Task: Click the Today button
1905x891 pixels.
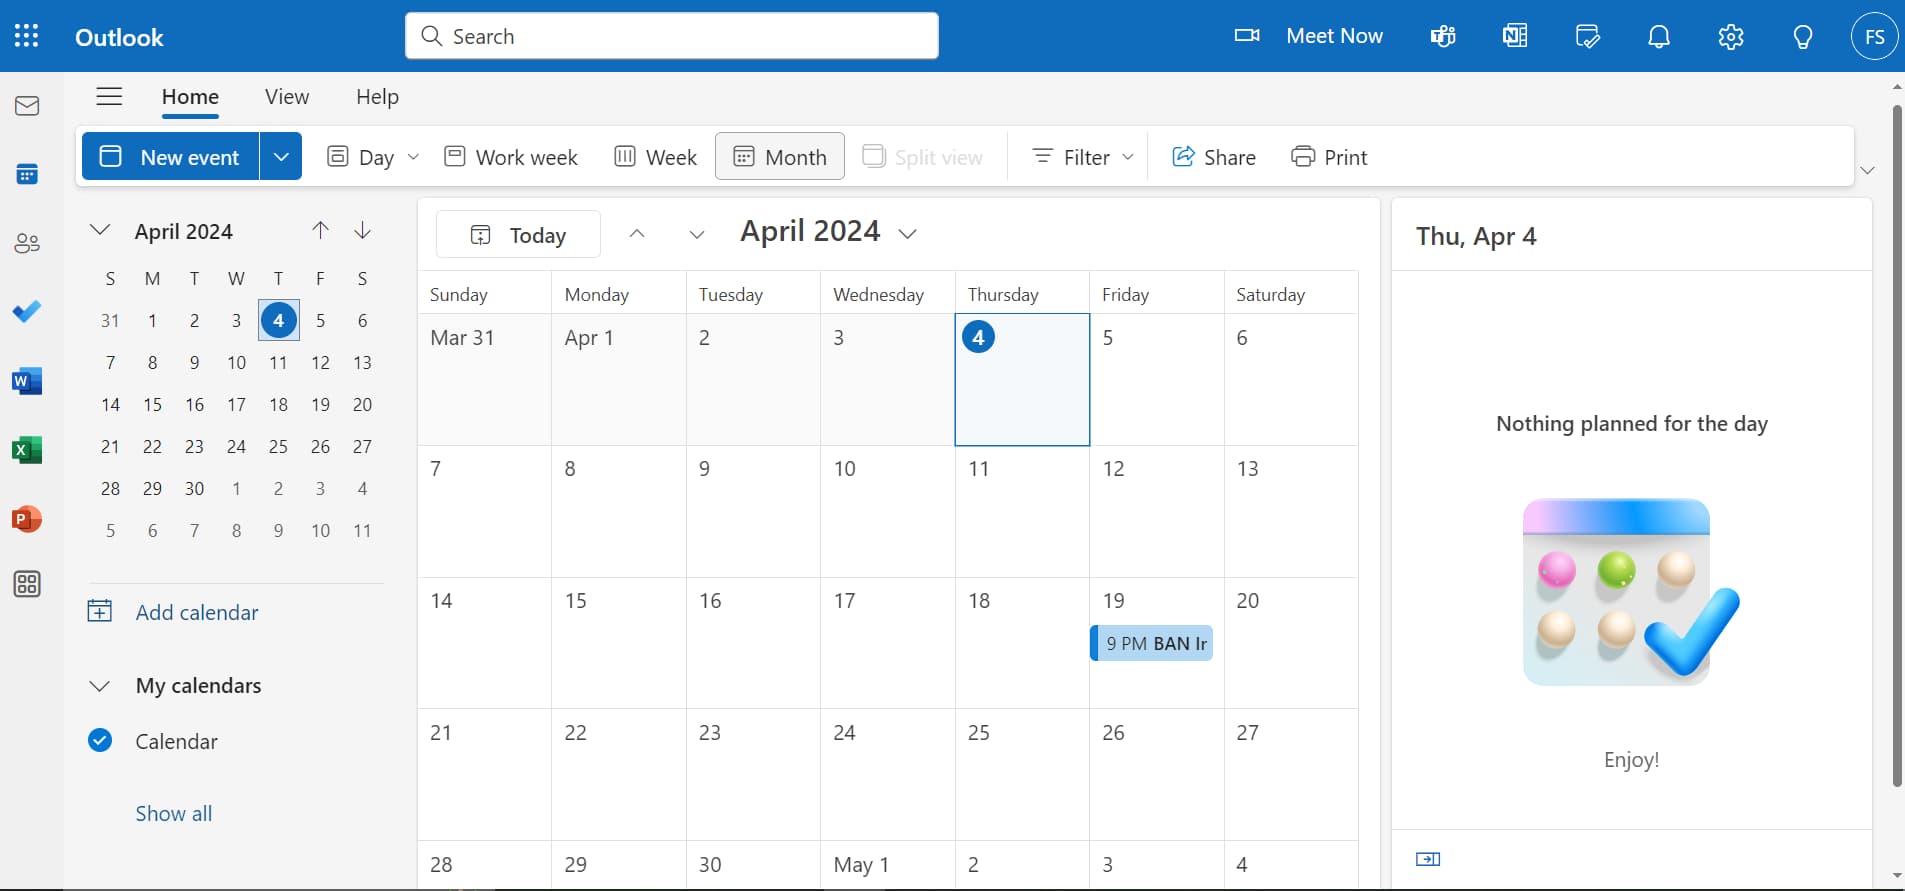Action: click(518, 234)
